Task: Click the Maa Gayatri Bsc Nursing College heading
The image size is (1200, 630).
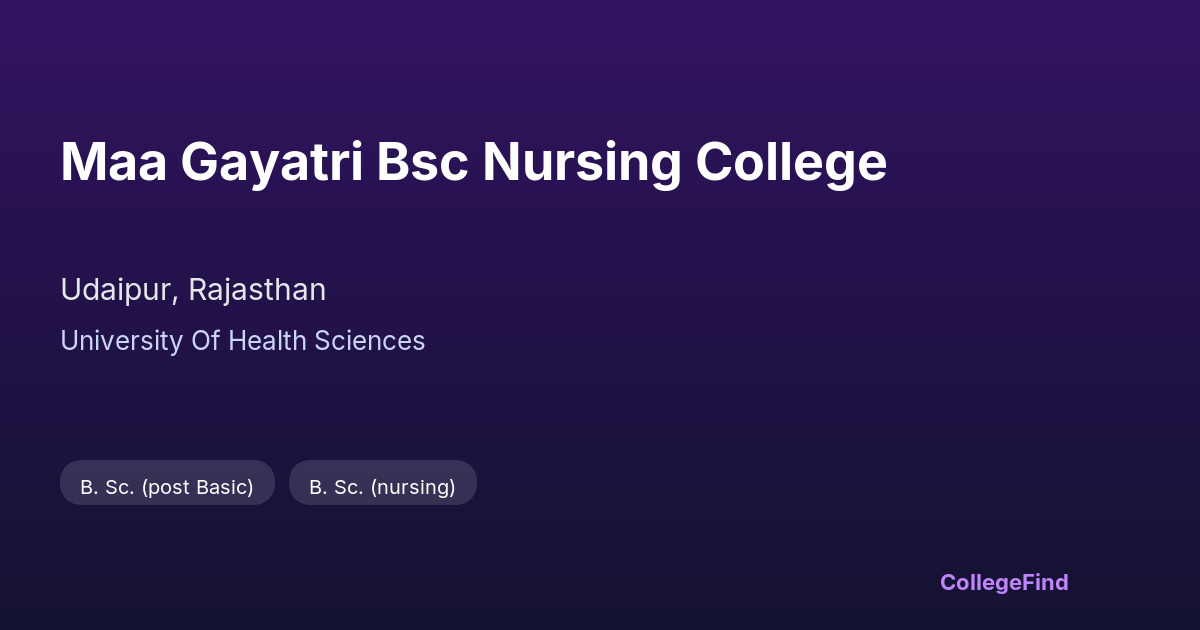Action: [x=473, y=162]
